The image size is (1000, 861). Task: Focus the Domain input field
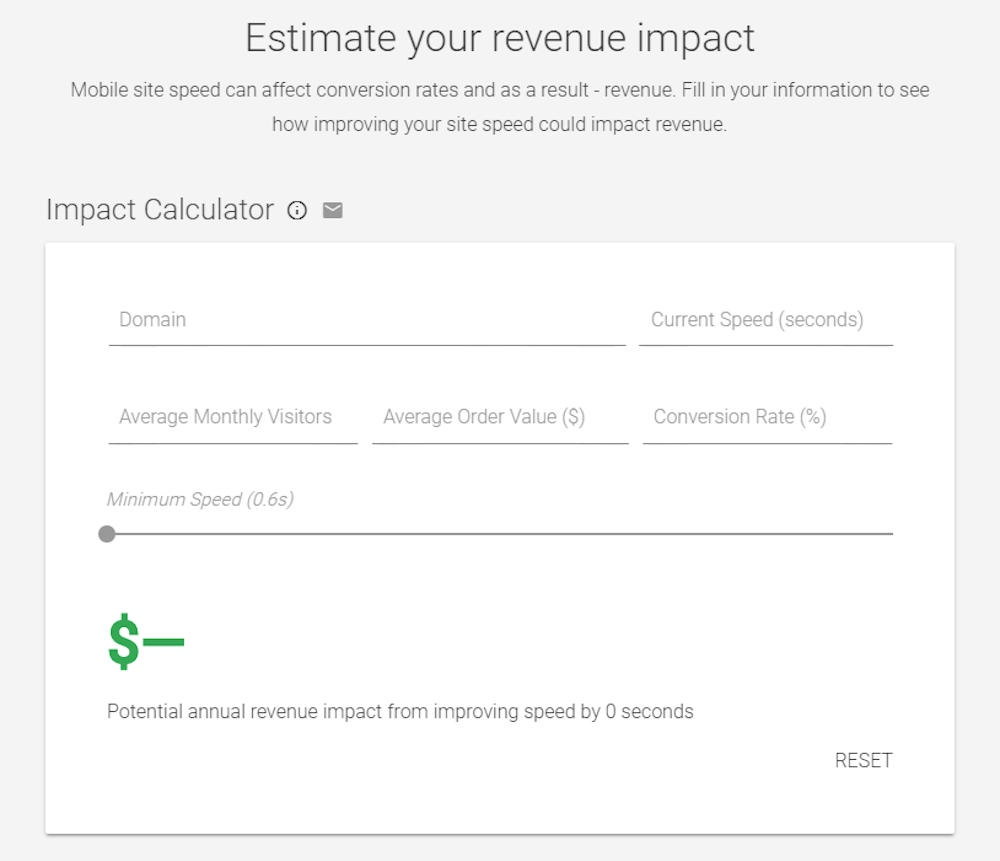(367, 321)
